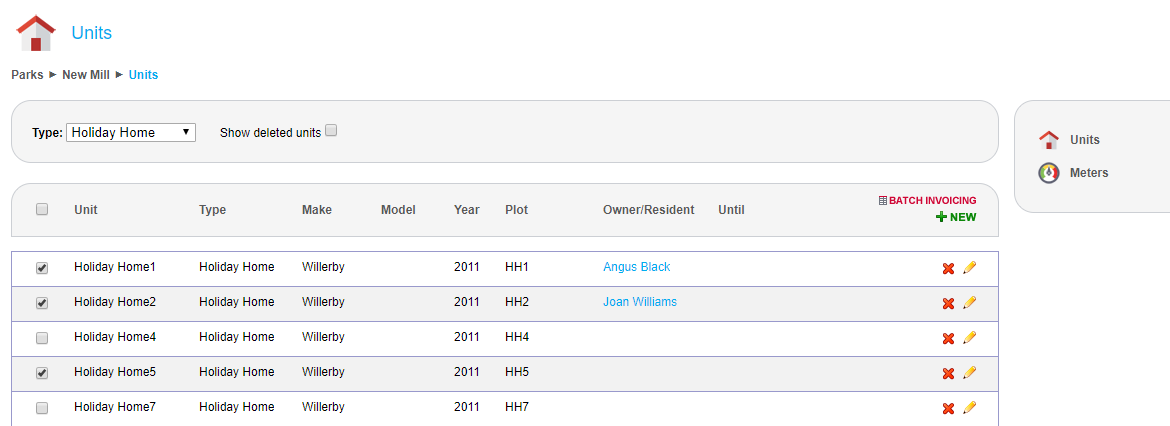Viewport: 1170px width, 426px height.
Task: Open resident Joan Williams link
Action: pyautogui.click(x=639, y=302)
